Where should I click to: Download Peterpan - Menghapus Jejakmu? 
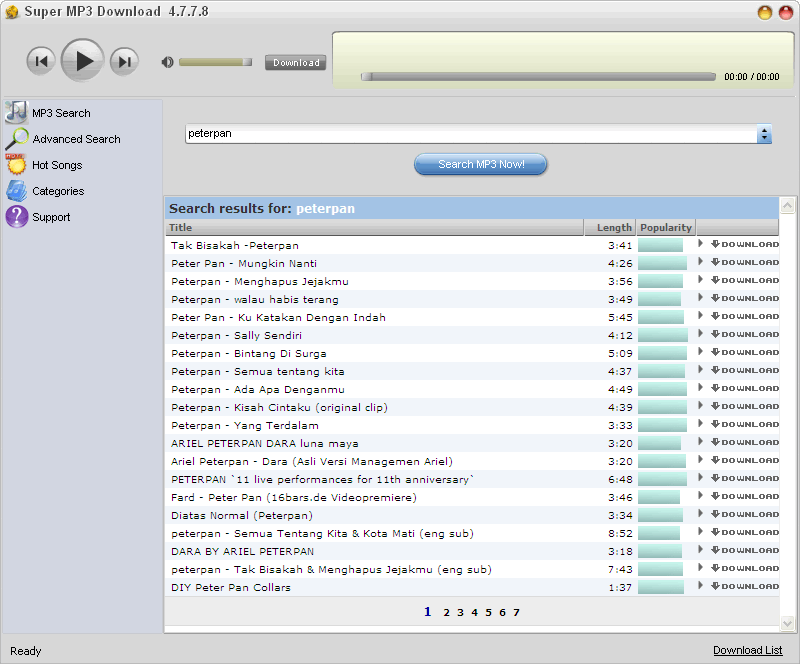pos(745,280)
